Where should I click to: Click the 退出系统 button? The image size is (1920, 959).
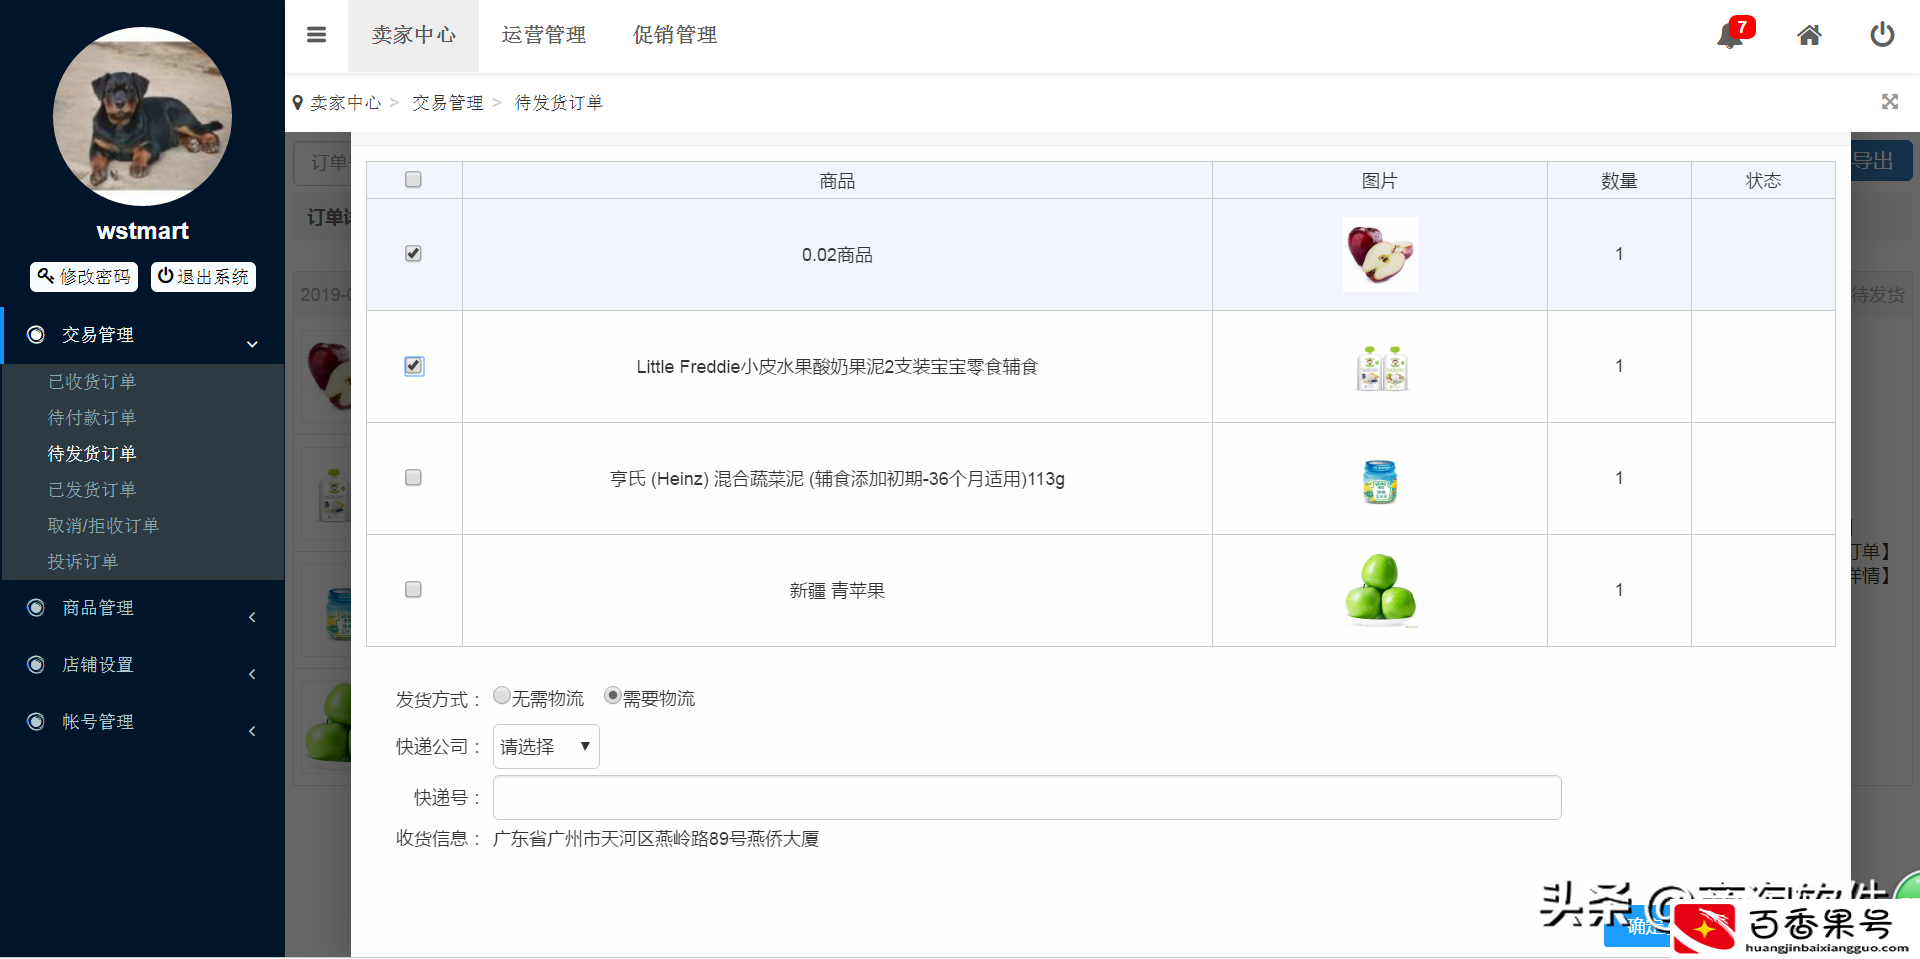[203, 277]
